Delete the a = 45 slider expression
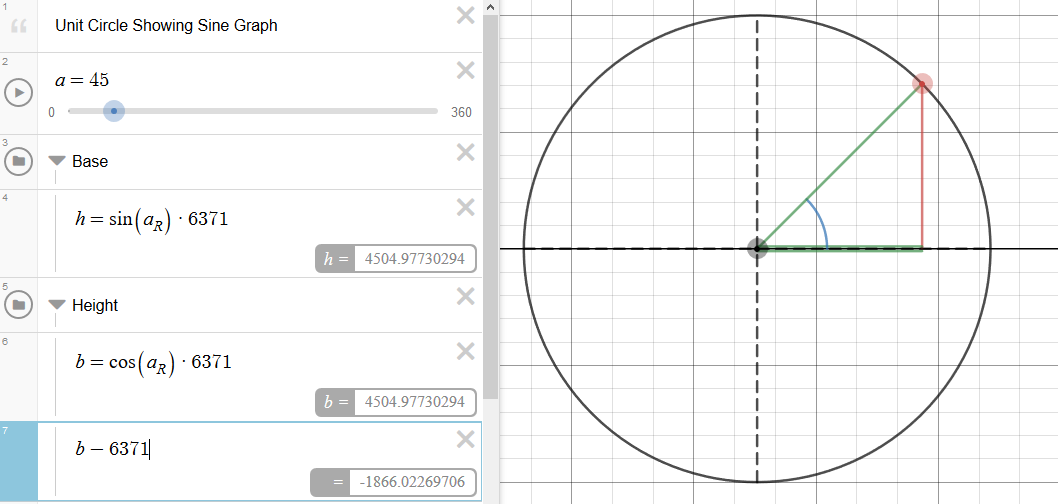This screenshot has width=1058, height=504. [466, 70]
